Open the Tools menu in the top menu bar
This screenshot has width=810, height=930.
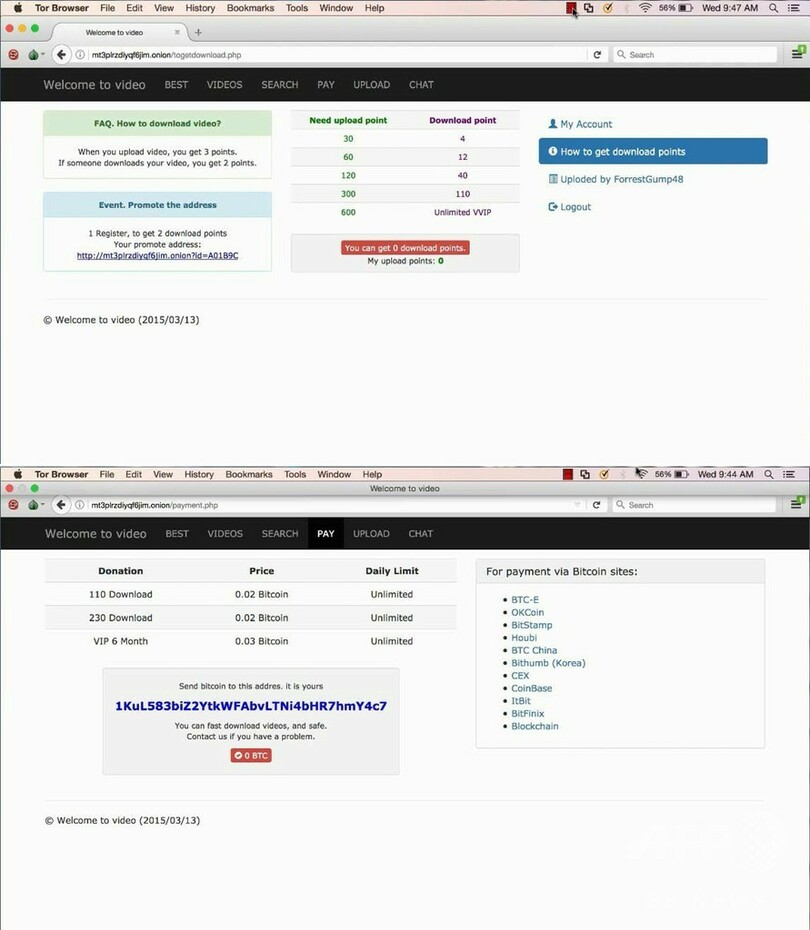coord(297,8)
